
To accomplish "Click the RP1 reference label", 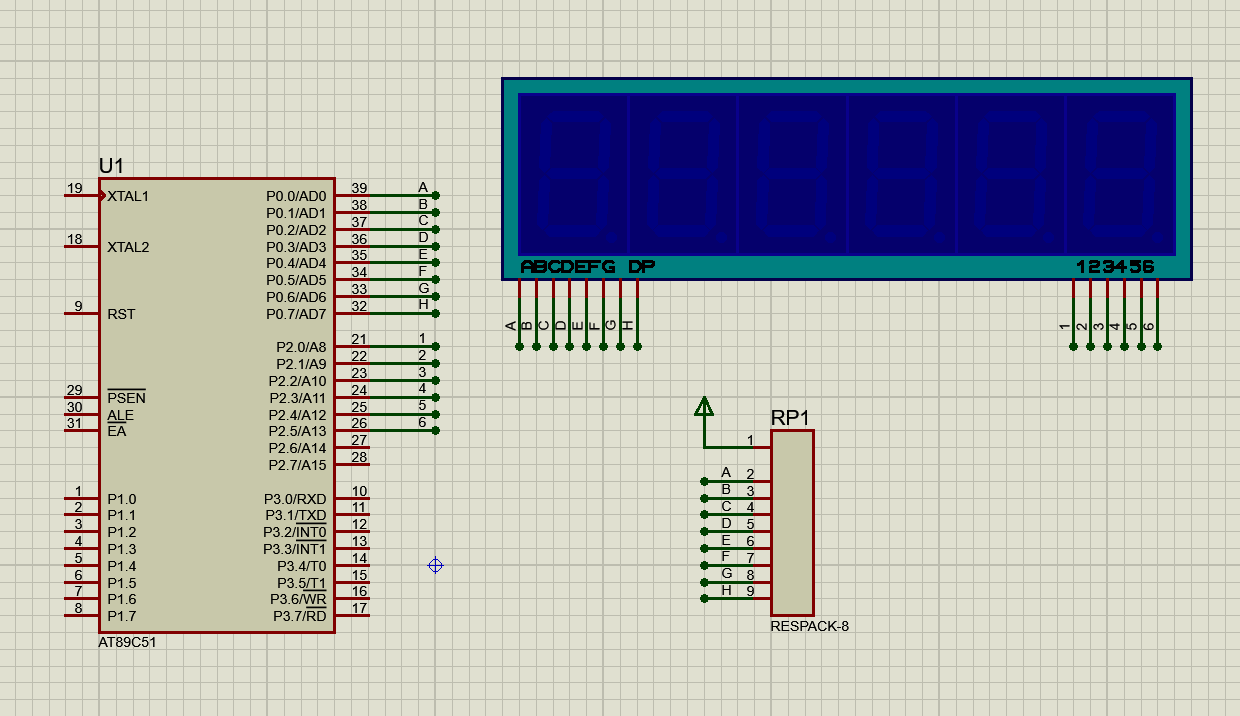I will click(790, 418).
